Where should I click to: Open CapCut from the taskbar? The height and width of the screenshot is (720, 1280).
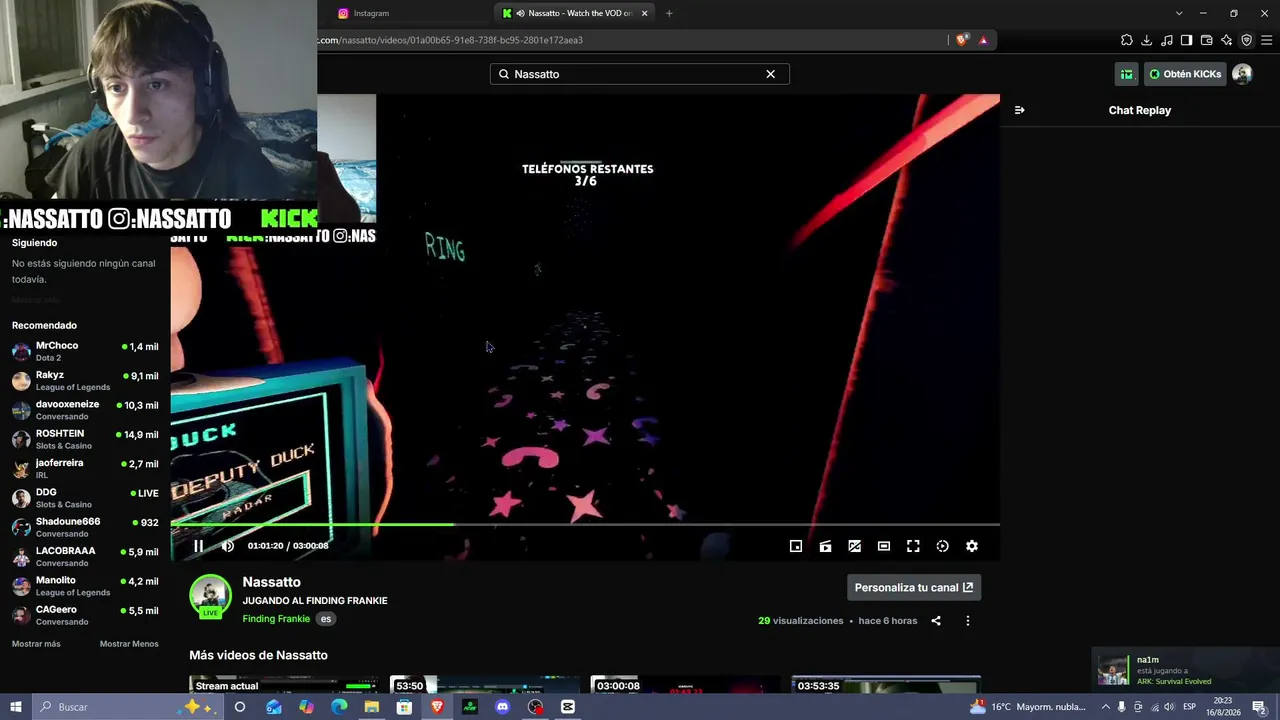tap(568, 707)
